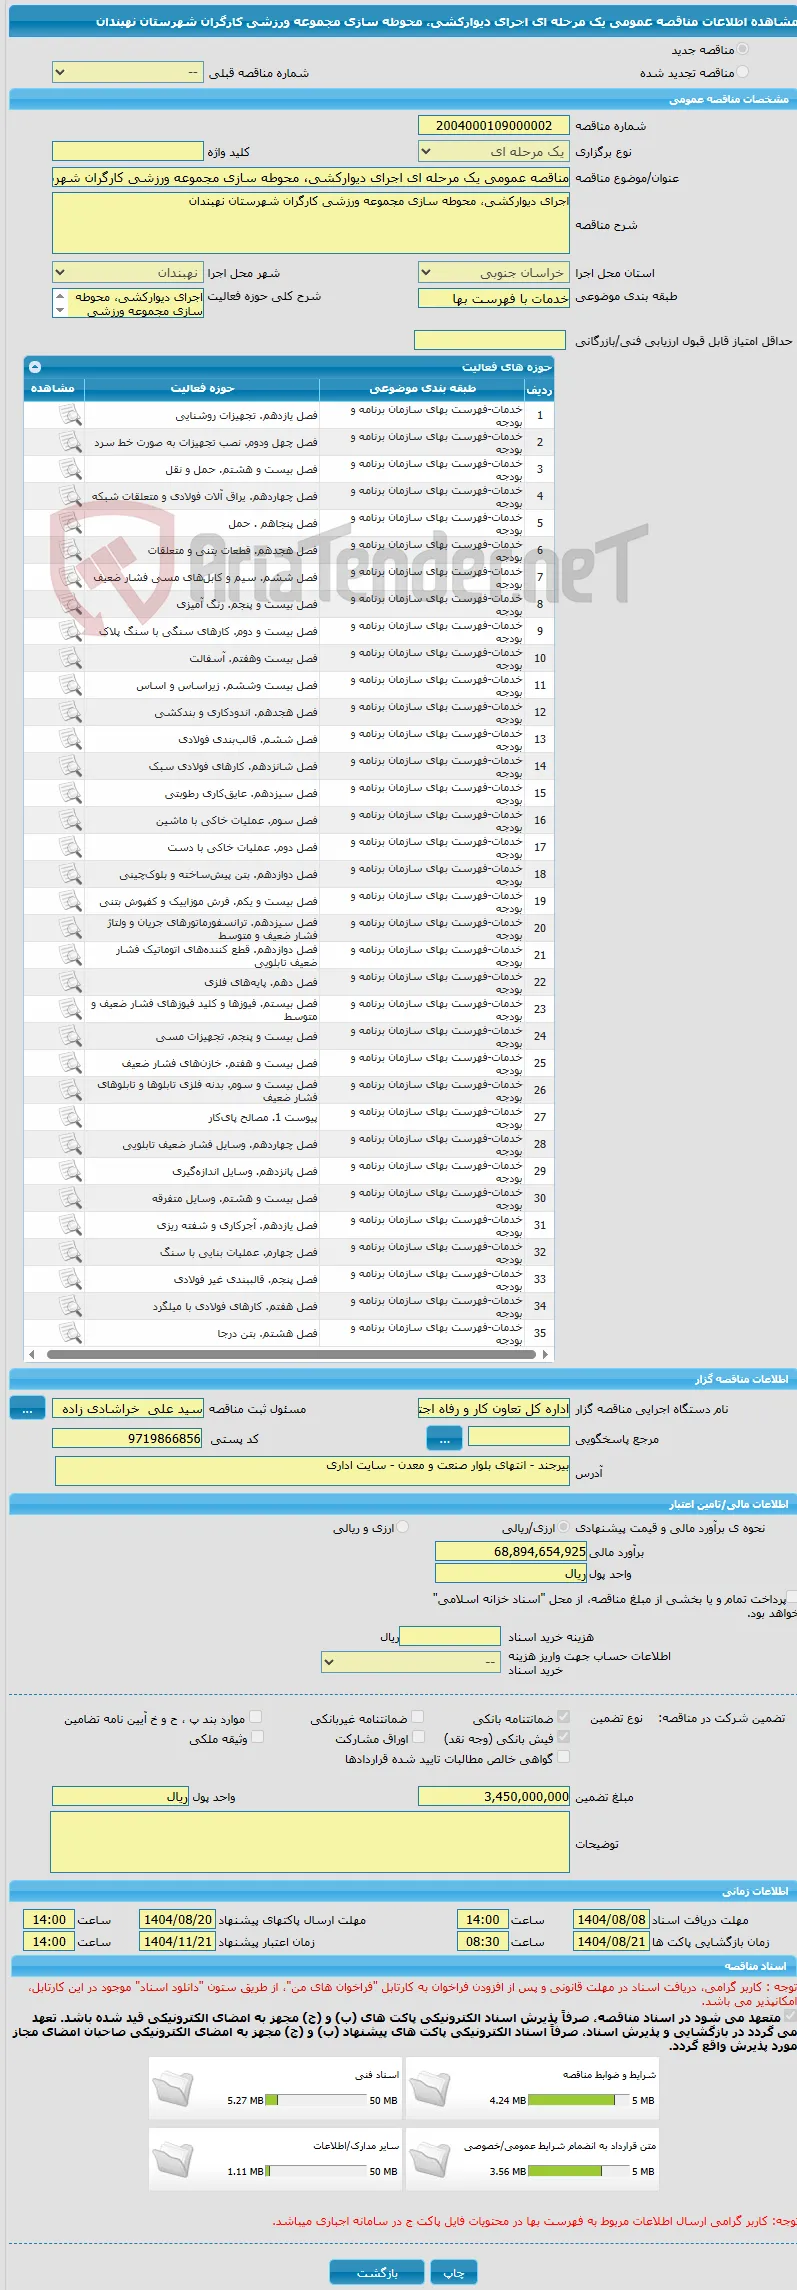Screen dimensions: 797x2290
Task: Open the مرجع پاسخگویی lookup button
Action: tap(444, 1438)
